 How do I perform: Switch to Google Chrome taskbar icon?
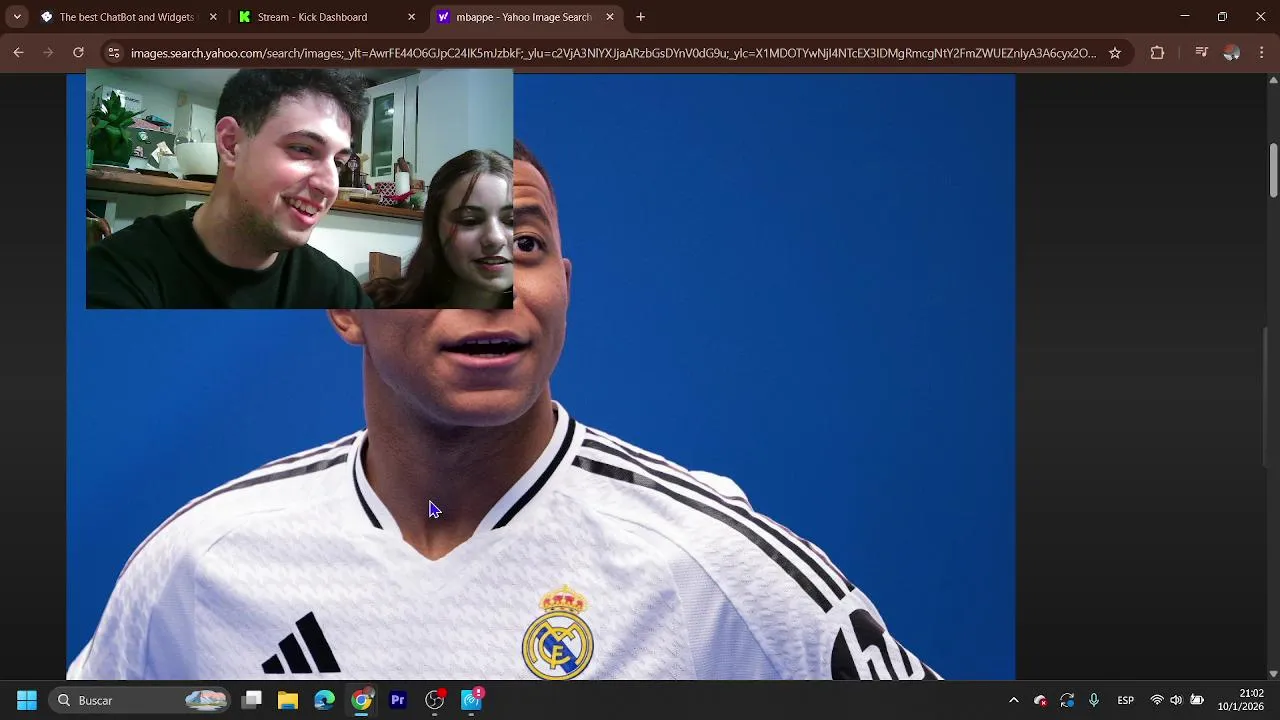point(361,700)
